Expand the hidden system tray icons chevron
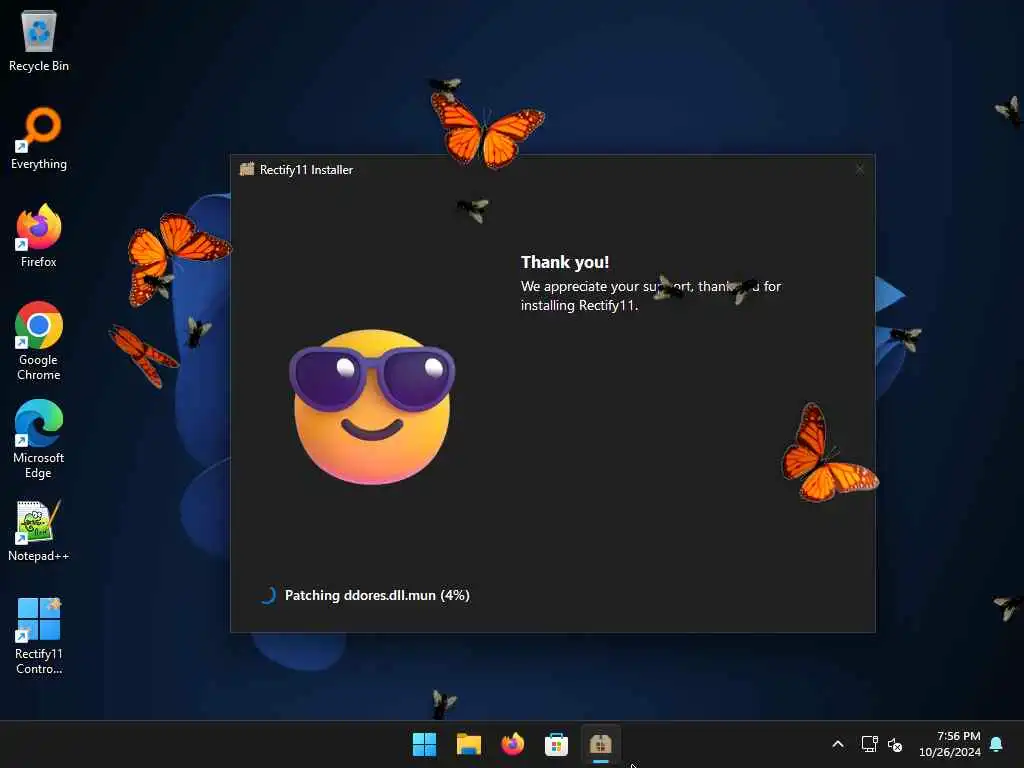This screenshot has height=768, width=1024. pyautogui.click(x=838, y=744)
